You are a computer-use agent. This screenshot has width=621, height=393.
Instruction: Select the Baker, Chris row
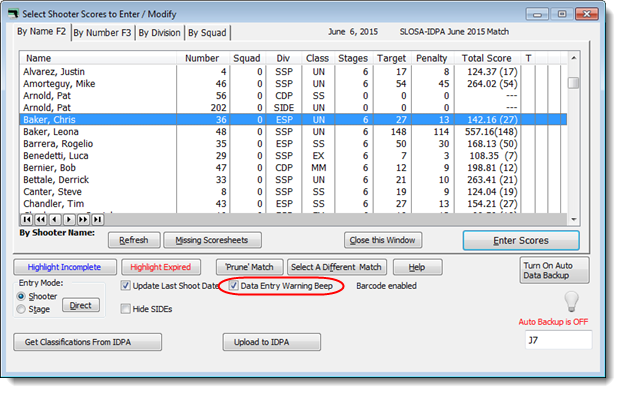pyautogui.click(x=293, y=120)
